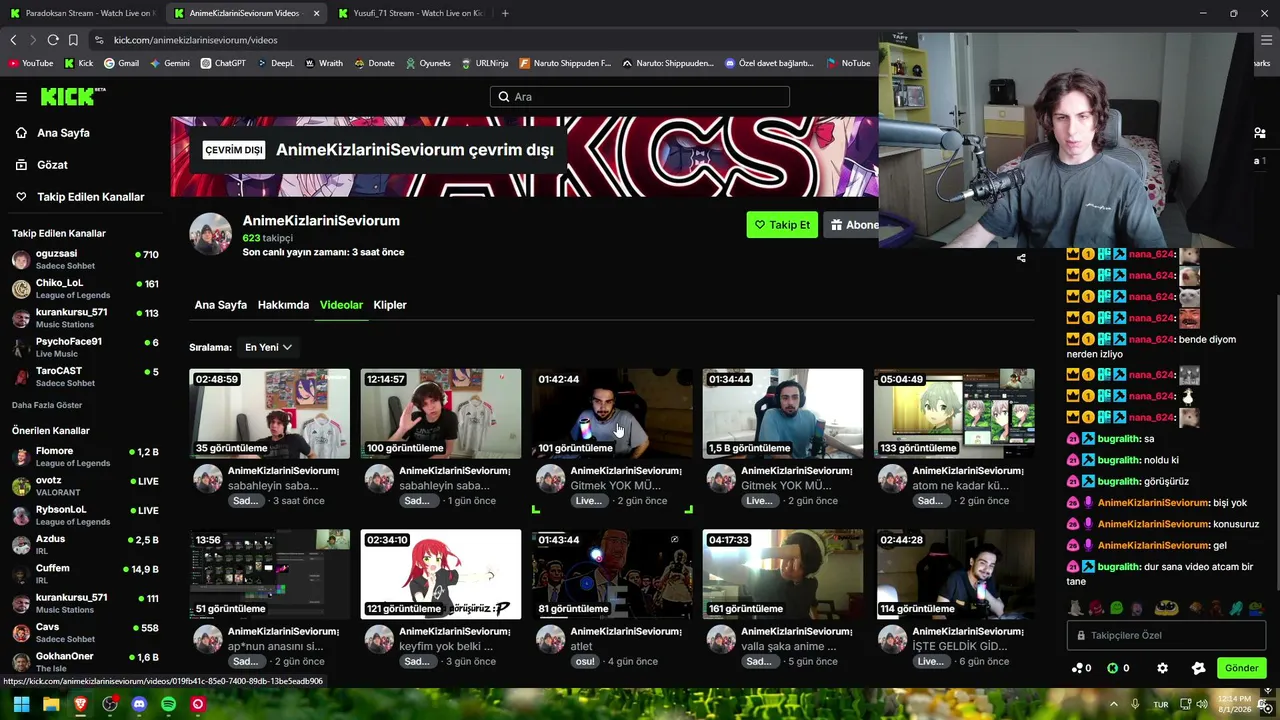Open TaroCAST channel in sidebar

point(85,377)
